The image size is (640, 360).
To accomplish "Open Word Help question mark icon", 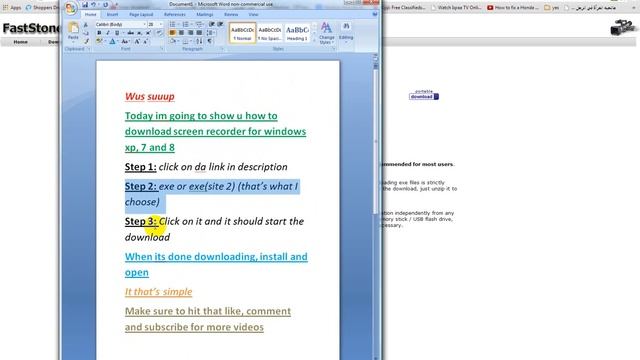I will coord(375,14).
